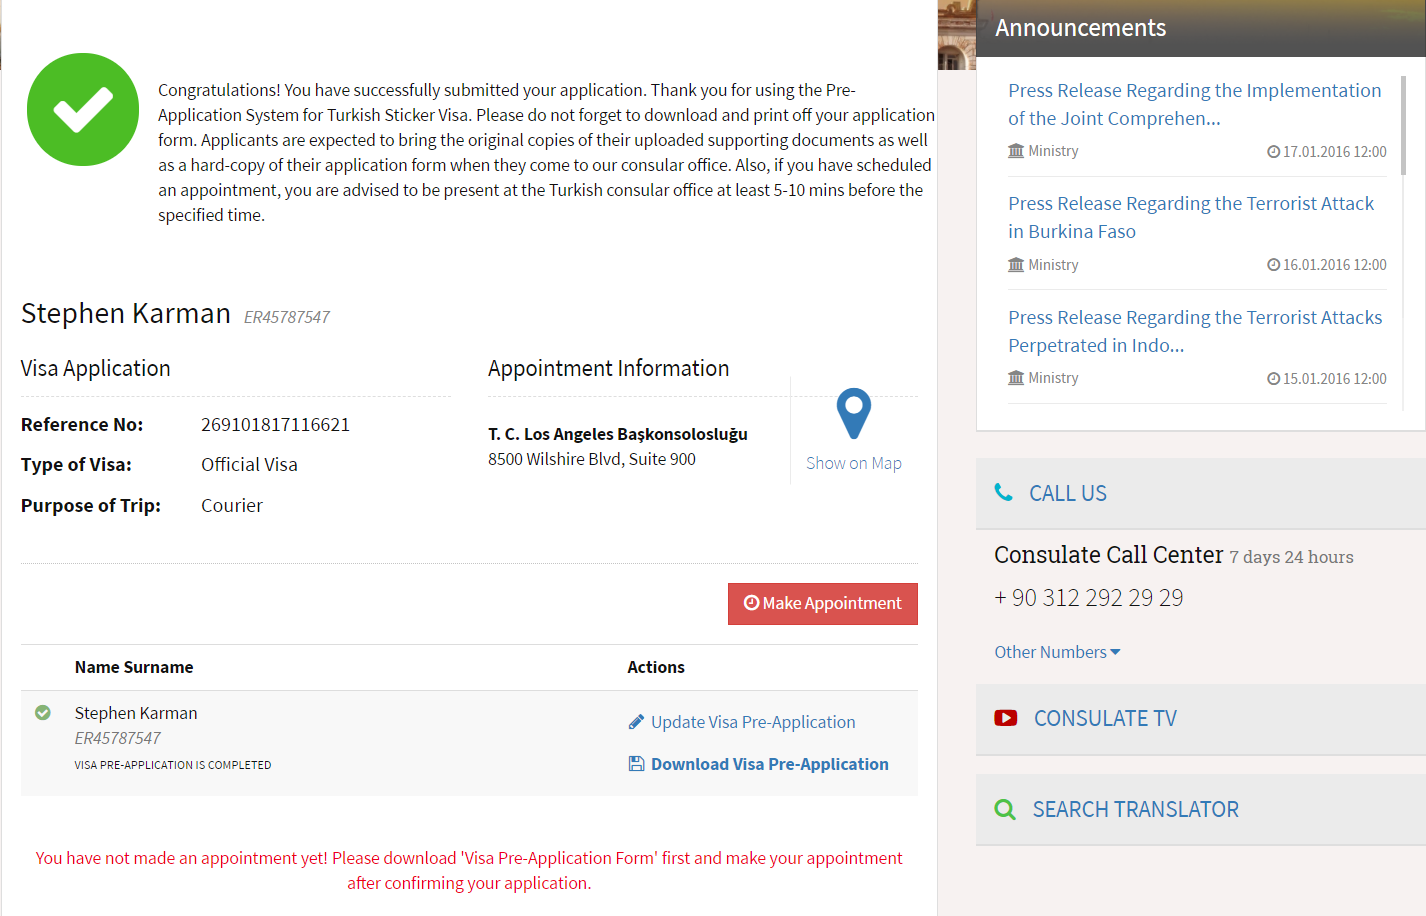Click clock icon beside 17.01.2016 12:00
The height and width of the screenshot is (916, 1426).
(1273, 152)
